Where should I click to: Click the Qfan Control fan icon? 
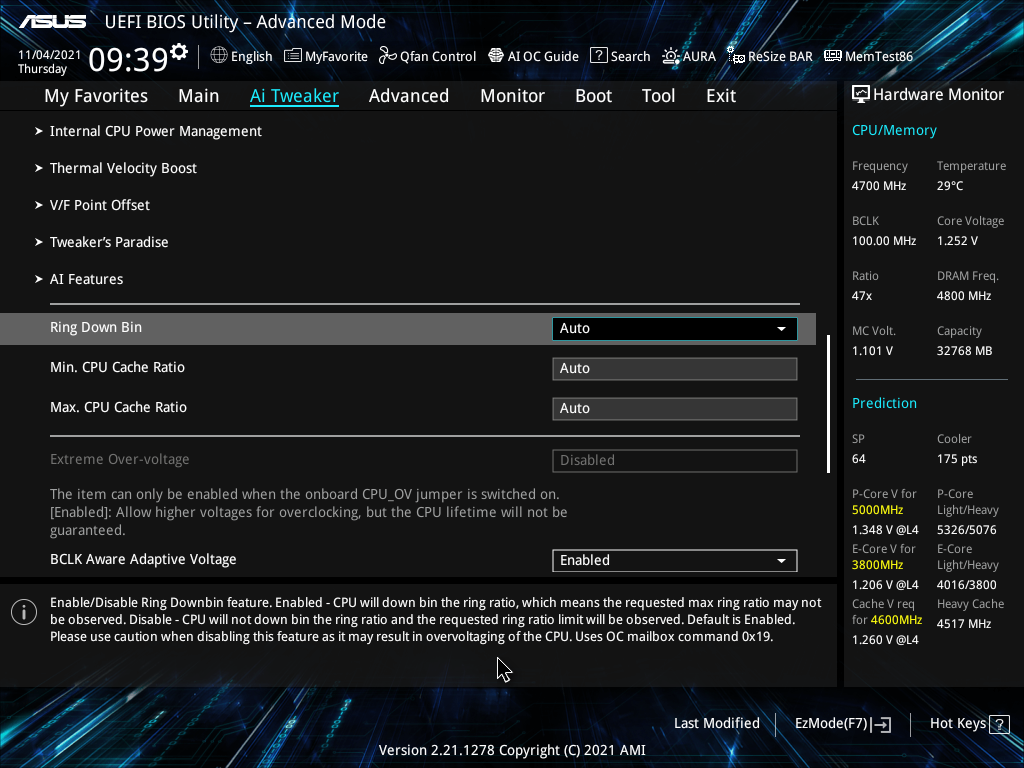coord(388,56)
